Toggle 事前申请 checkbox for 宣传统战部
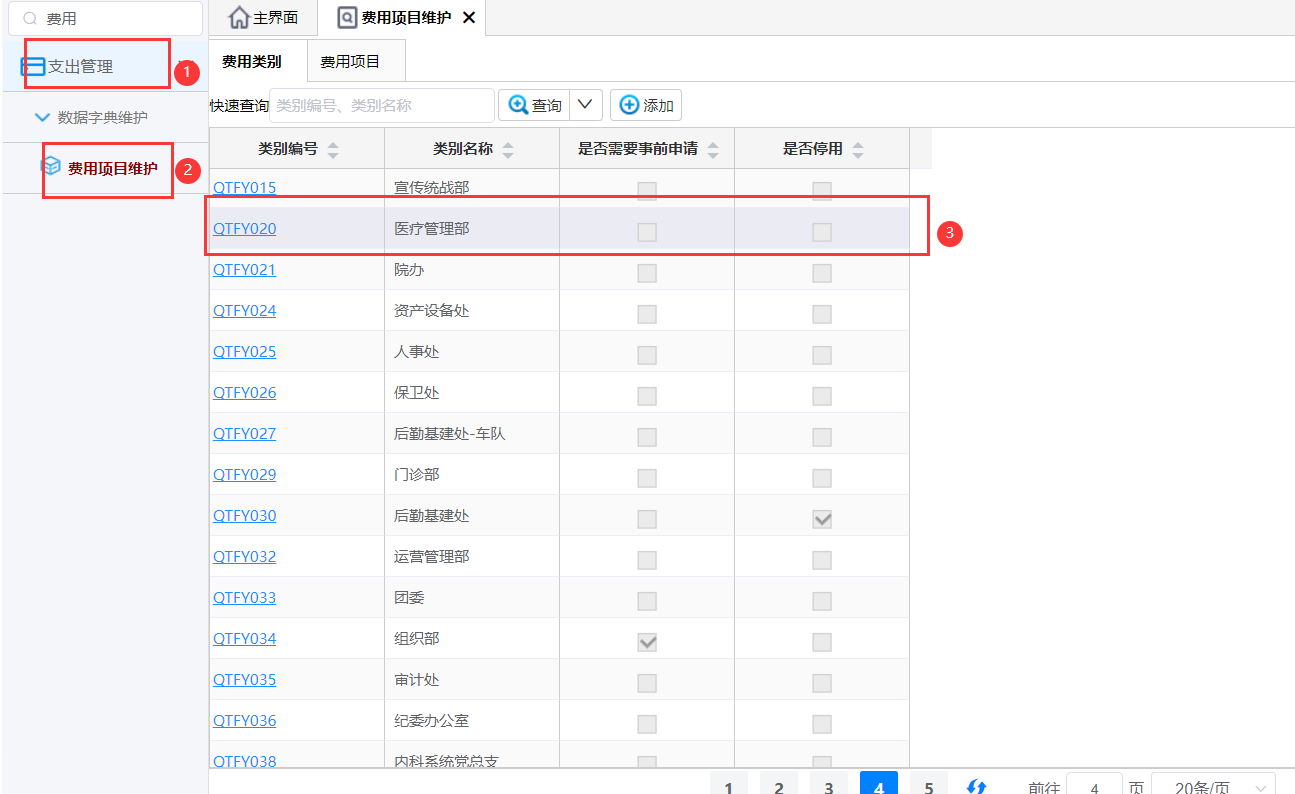This screenshot has height=794, width=1295. (647, 191)
